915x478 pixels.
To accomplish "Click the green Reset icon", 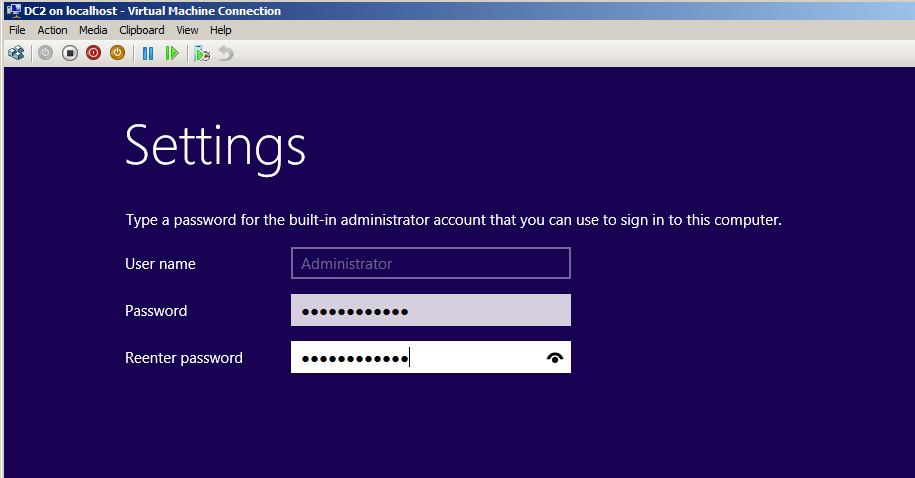I will [172, 53].
